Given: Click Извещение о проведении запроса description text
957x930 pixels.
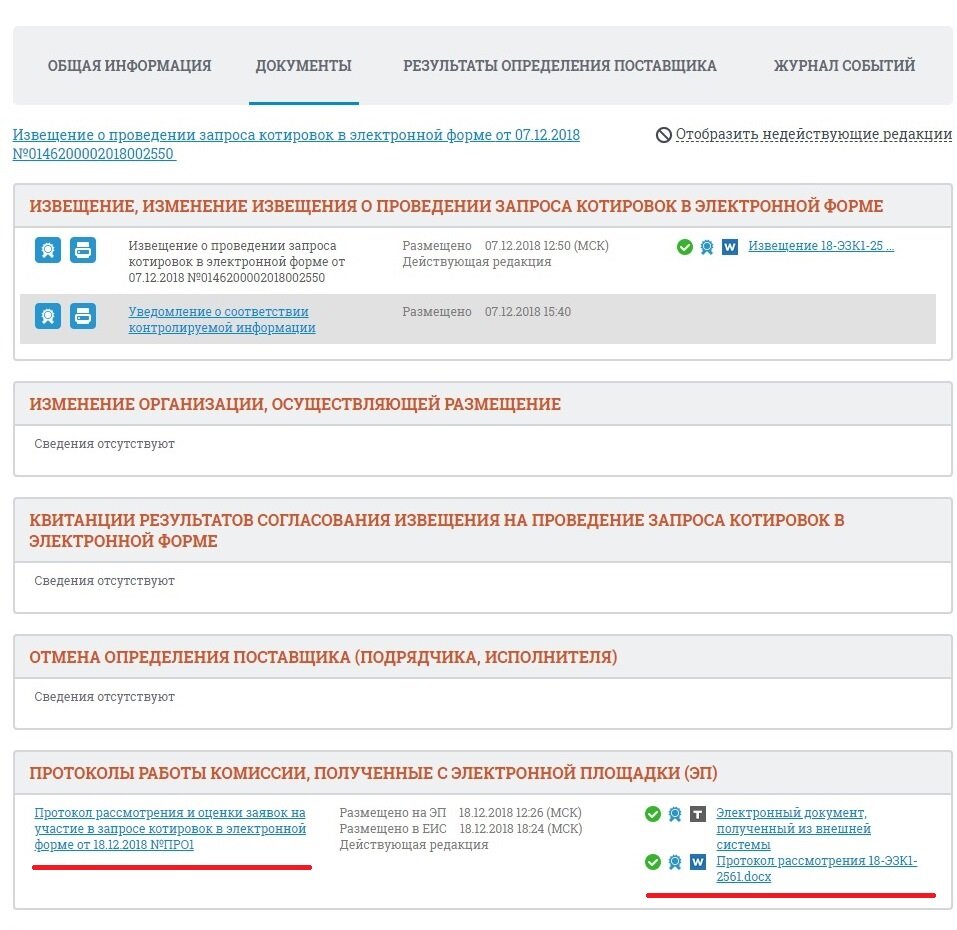Looking at the screenshot, I should pyautogui.click(x=236, y=262).
